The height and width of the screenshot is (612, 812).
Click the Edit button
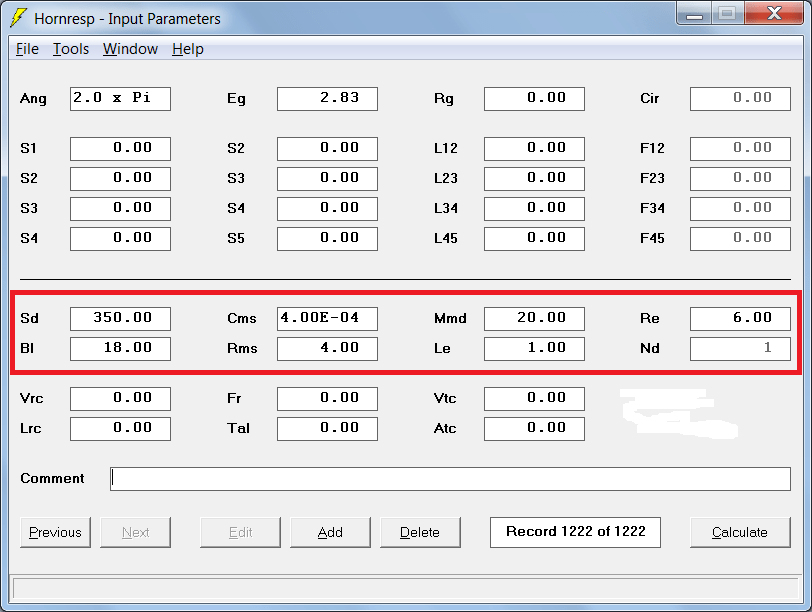(x=240, y=532)
